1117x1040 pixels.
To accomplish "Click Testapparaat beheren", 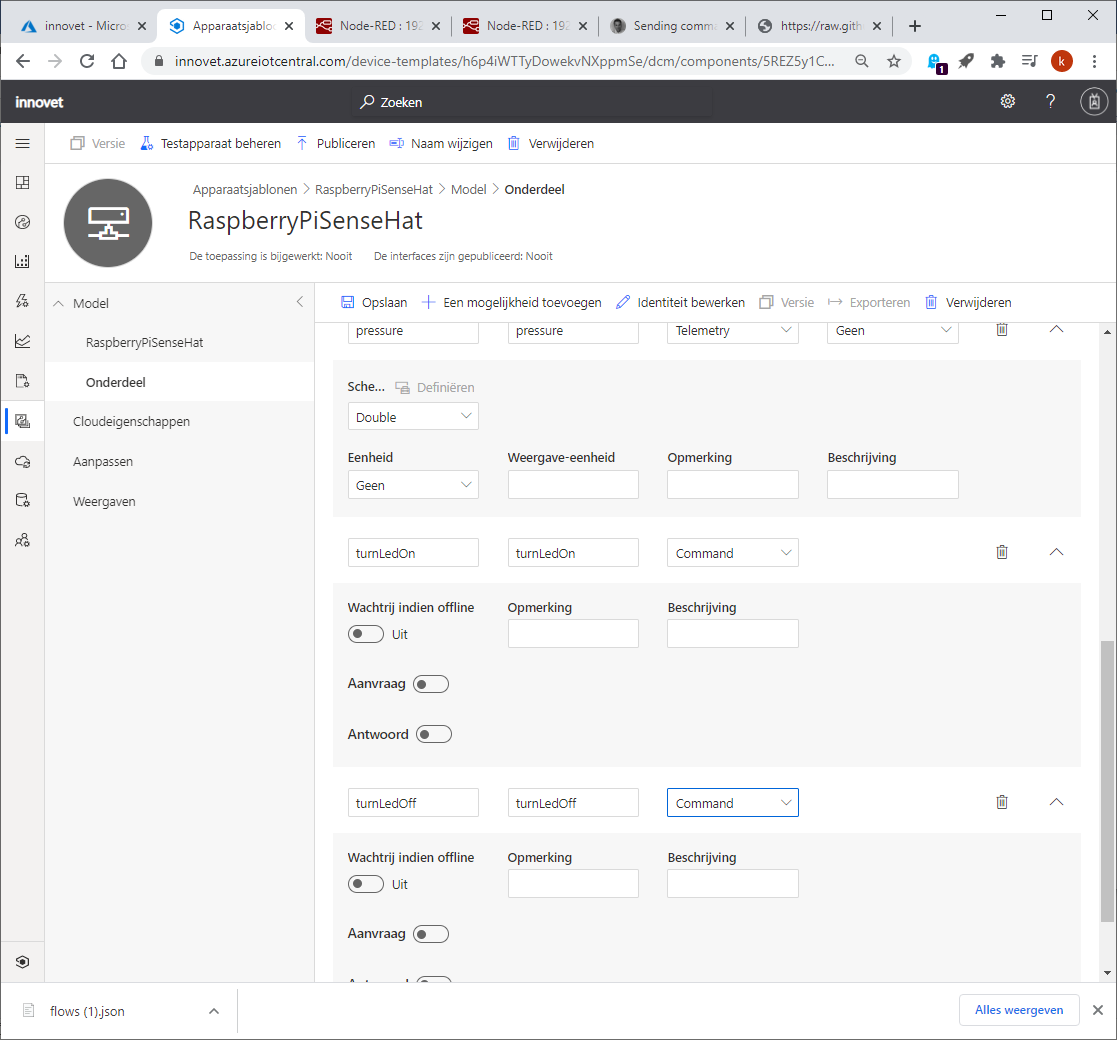I will (x=210, y=144).
